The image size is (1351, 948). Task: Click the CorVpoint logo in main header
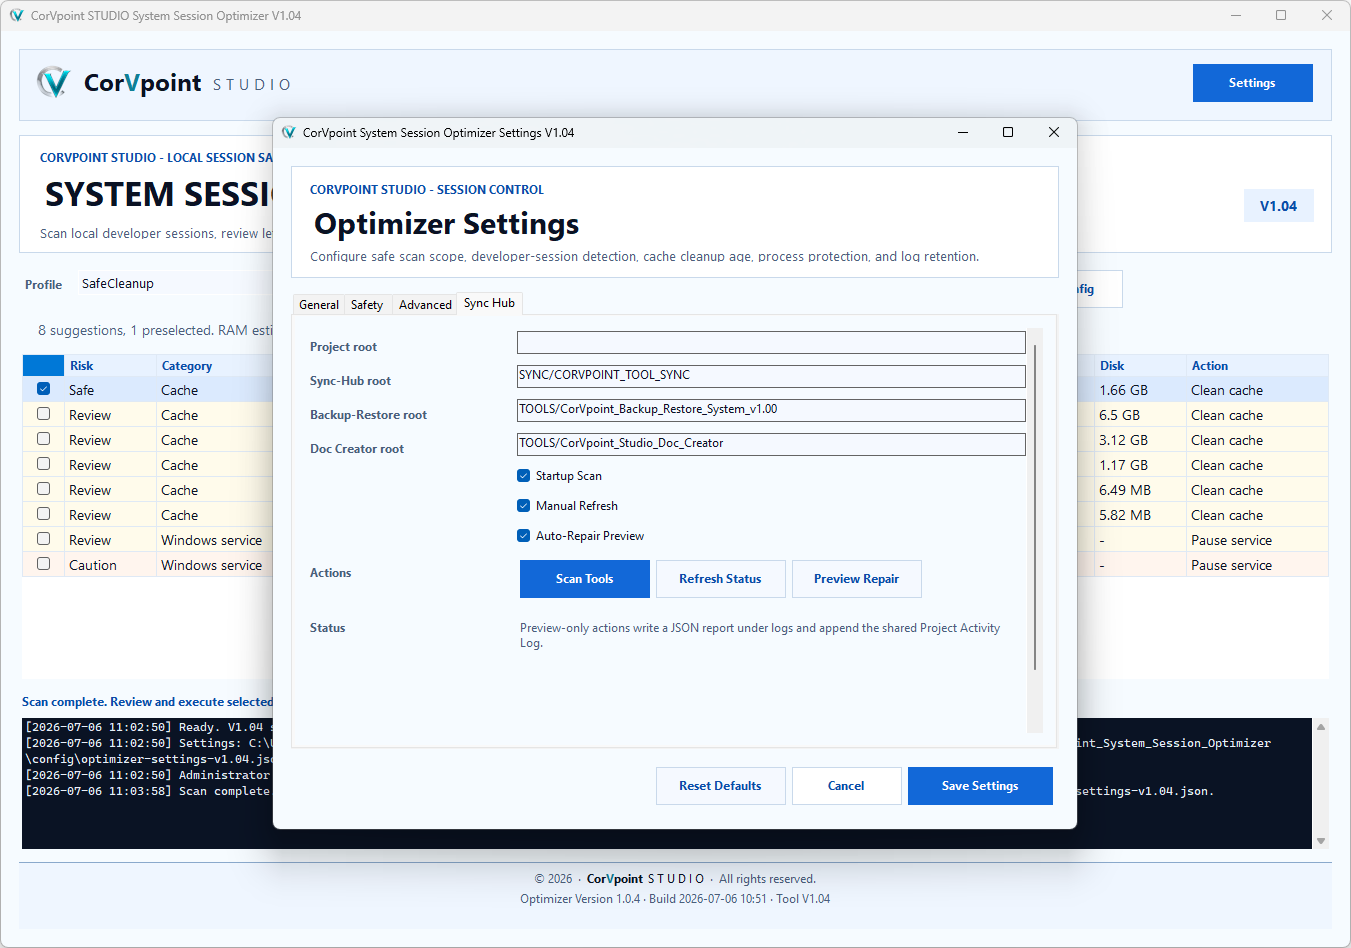click(x=54, y=82)
